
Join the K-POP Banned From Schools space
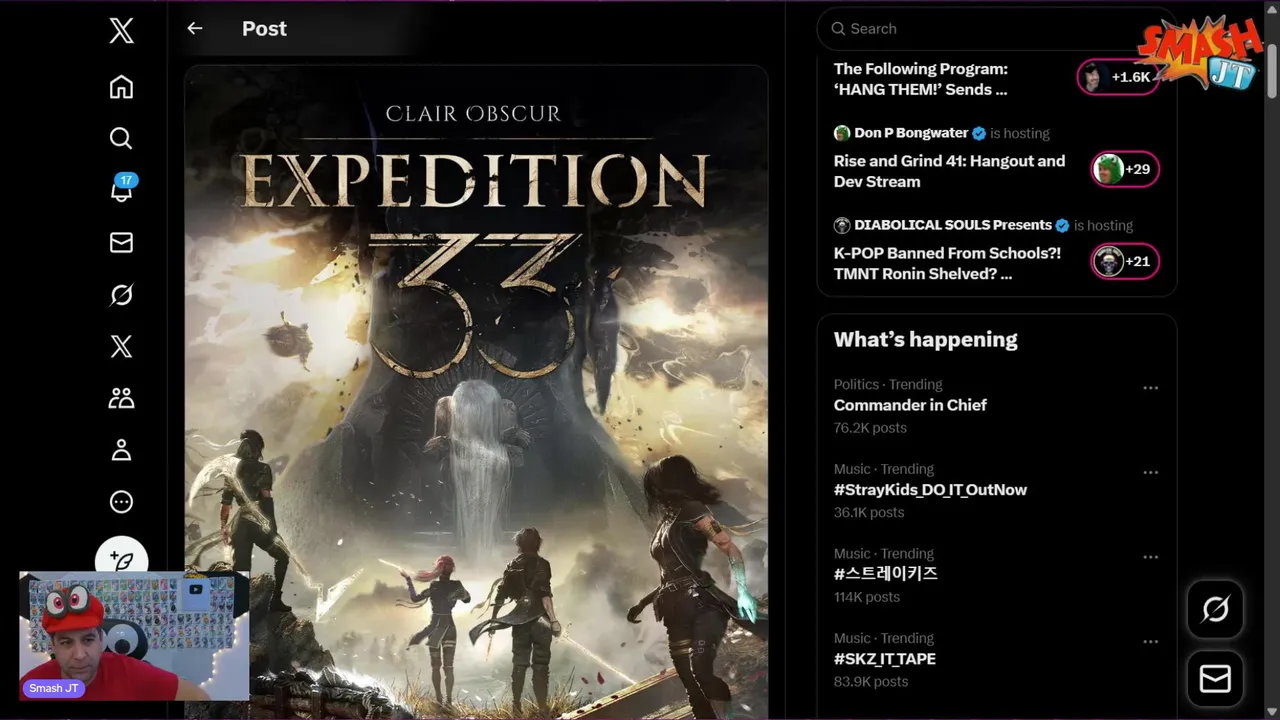click(1125, 261)
